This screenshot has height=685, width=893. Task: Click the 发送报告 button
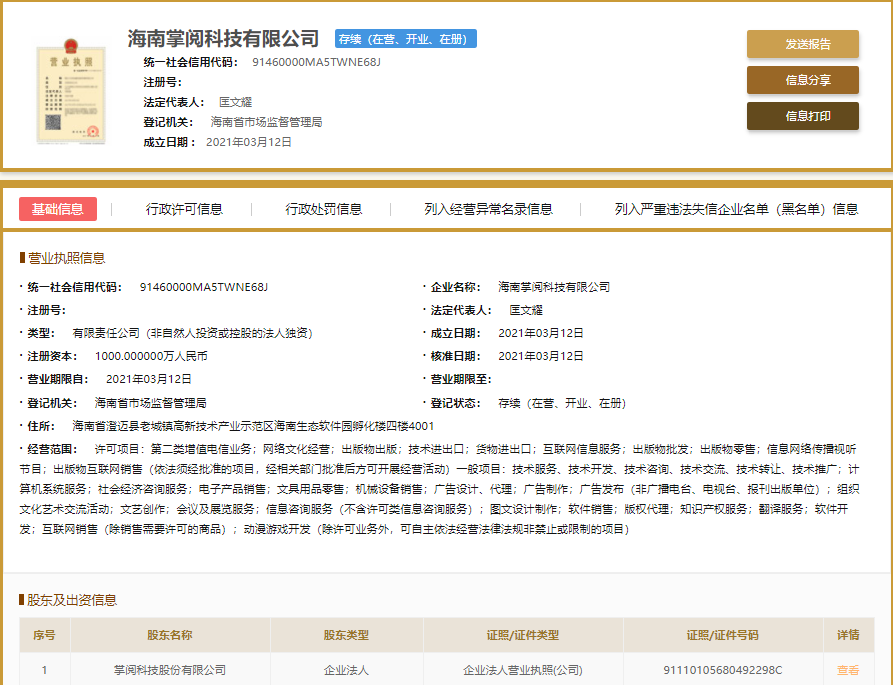click(802, 44)
